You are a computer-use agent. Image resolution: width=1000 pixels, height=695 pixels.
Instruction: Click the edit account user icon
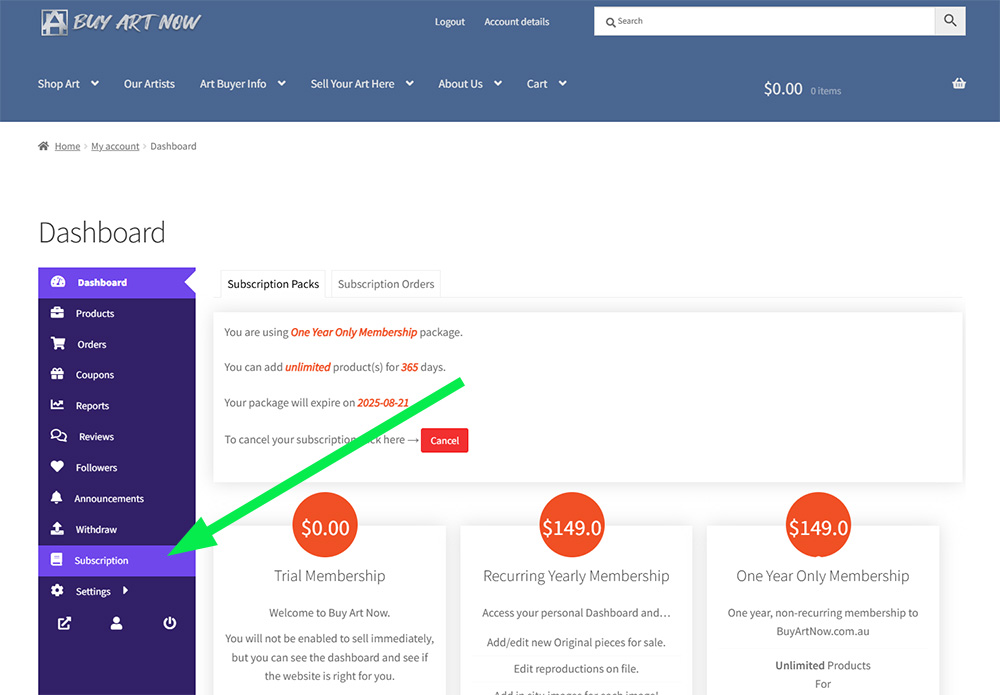tap(116, 623)
